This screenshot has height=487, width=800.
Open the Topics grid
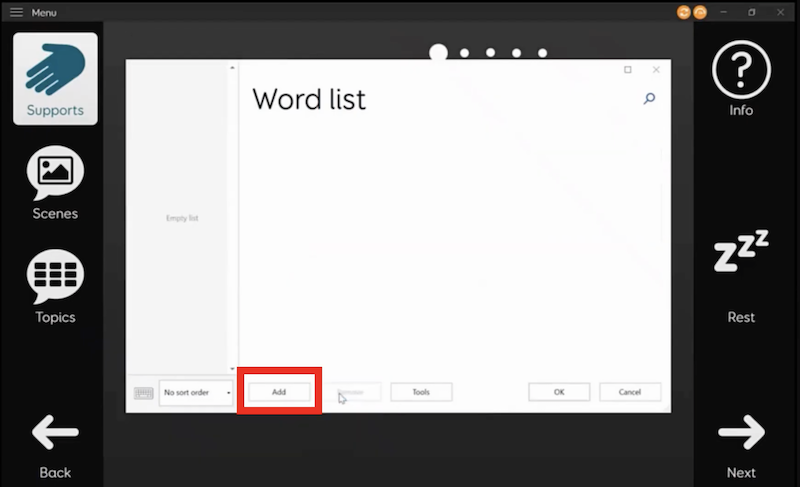tap(55, 286)
